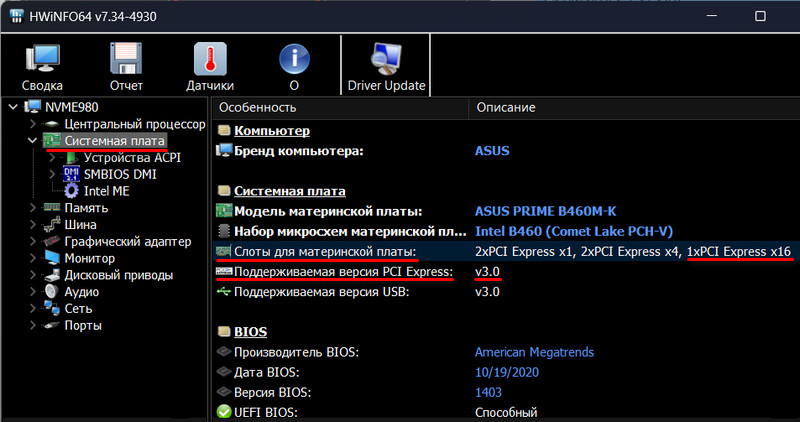800x422 pixels.
Task: Click the Отчет floppy disk report button
Action: (126, 67)
